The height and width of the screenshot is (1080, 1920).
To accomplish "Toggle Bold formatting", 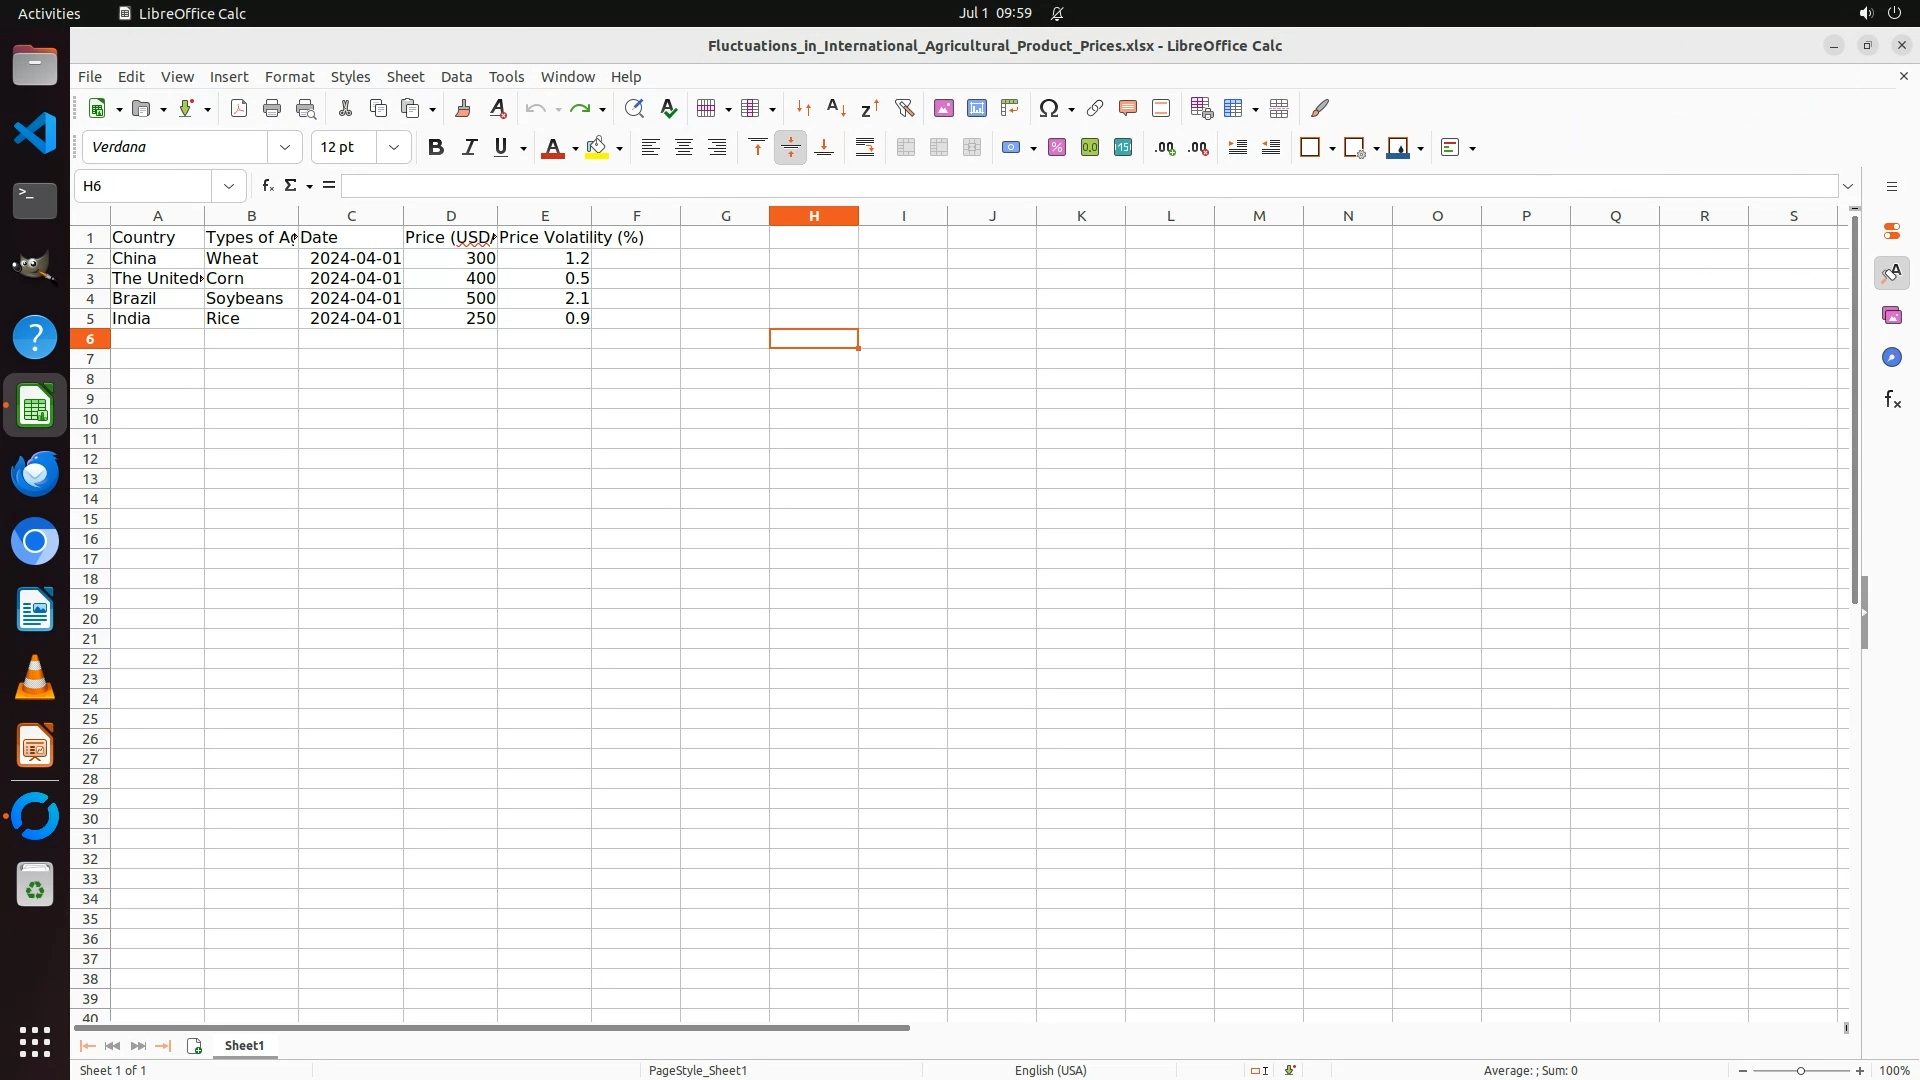I will [x=435, y=148].
